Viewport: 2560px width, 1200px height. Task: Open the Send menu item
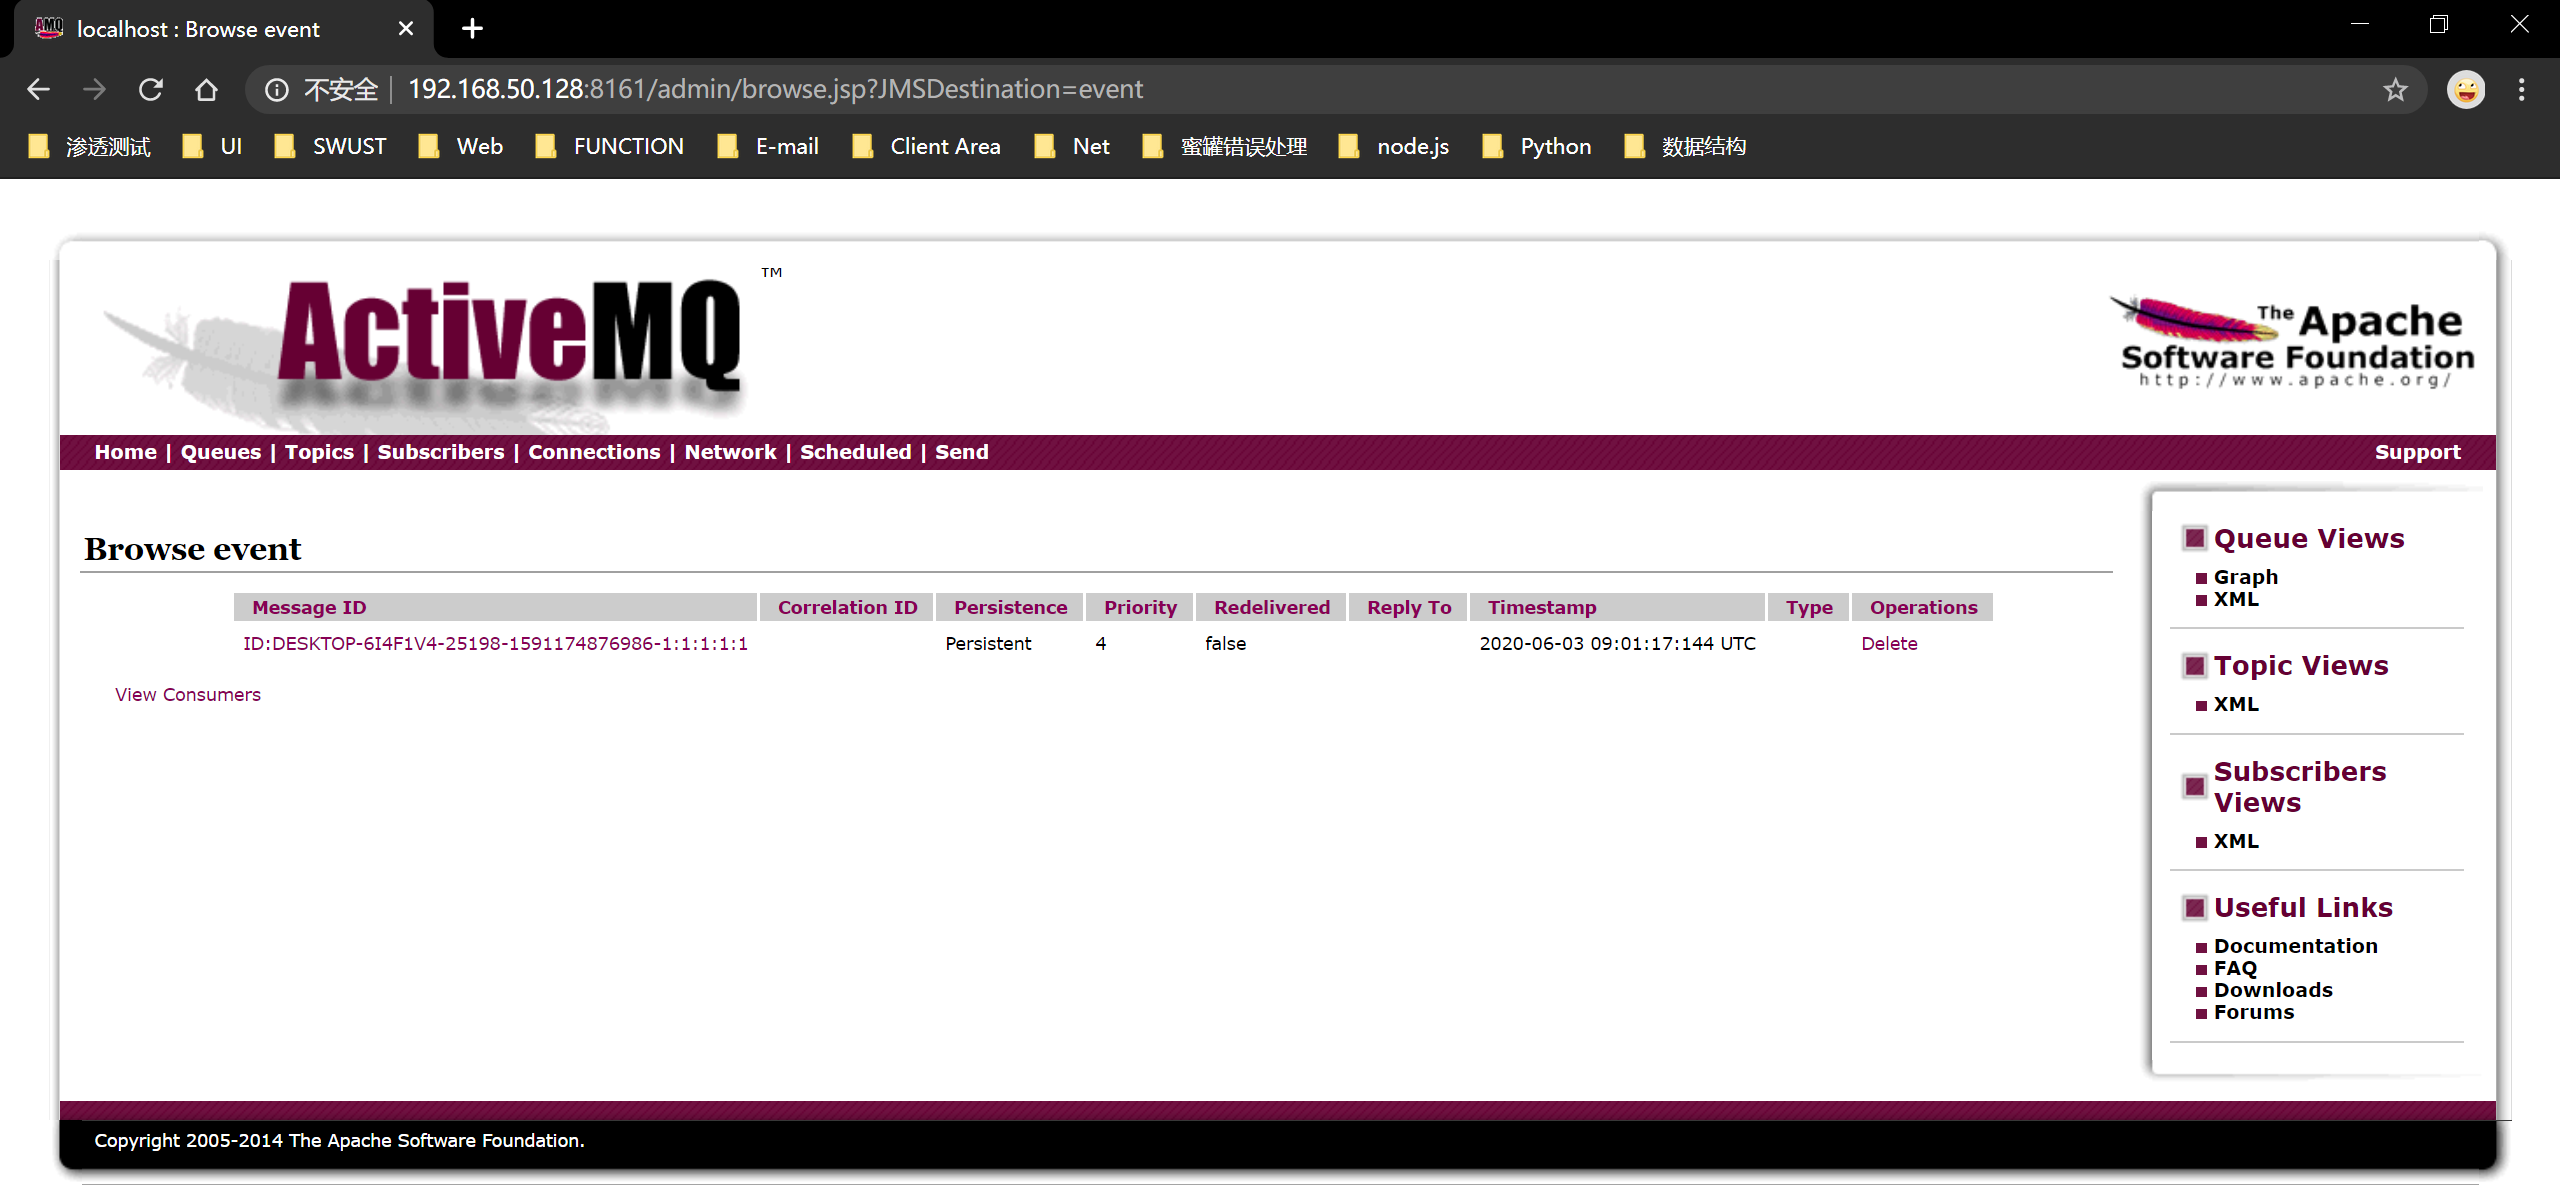(x=961, y=452)
